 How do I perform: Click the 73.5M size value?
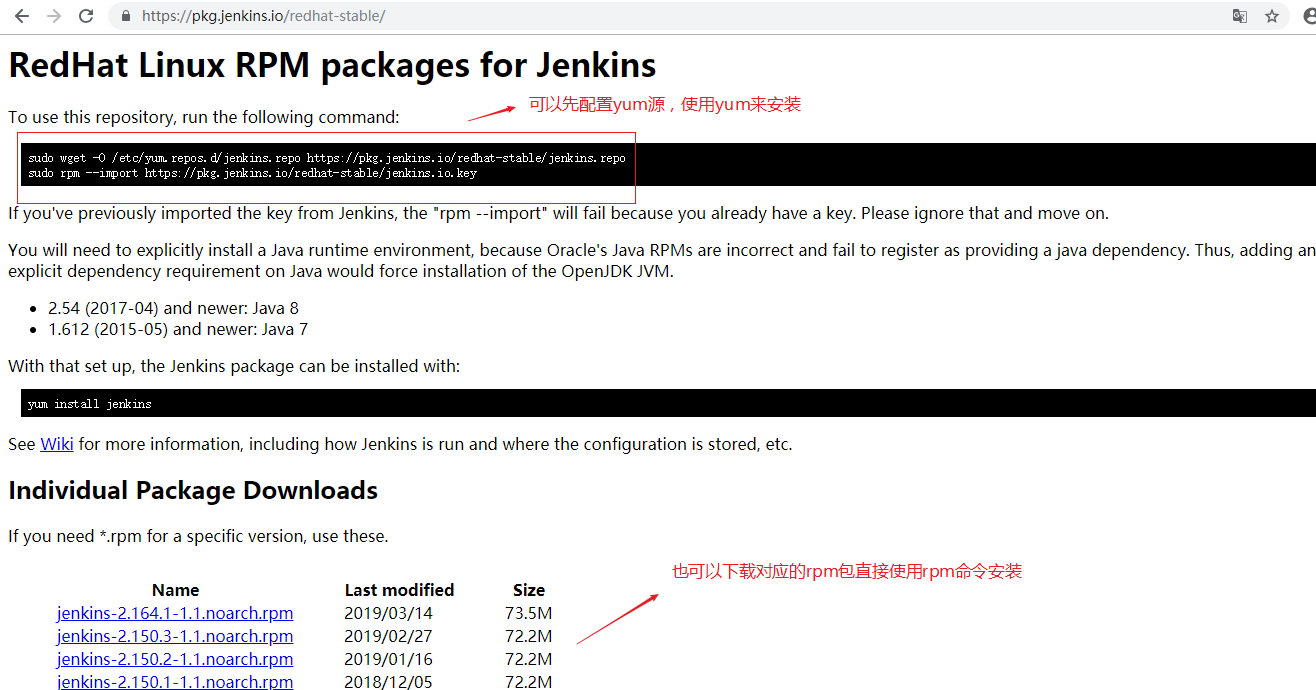529,613
